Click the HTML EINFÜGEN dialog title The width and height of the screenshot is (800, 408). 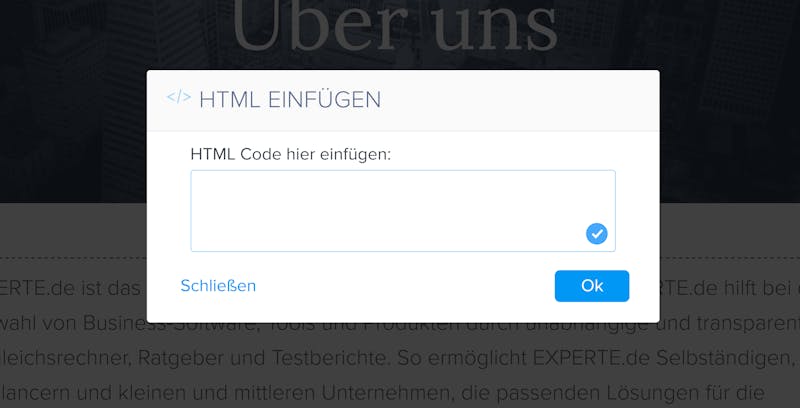290,99
